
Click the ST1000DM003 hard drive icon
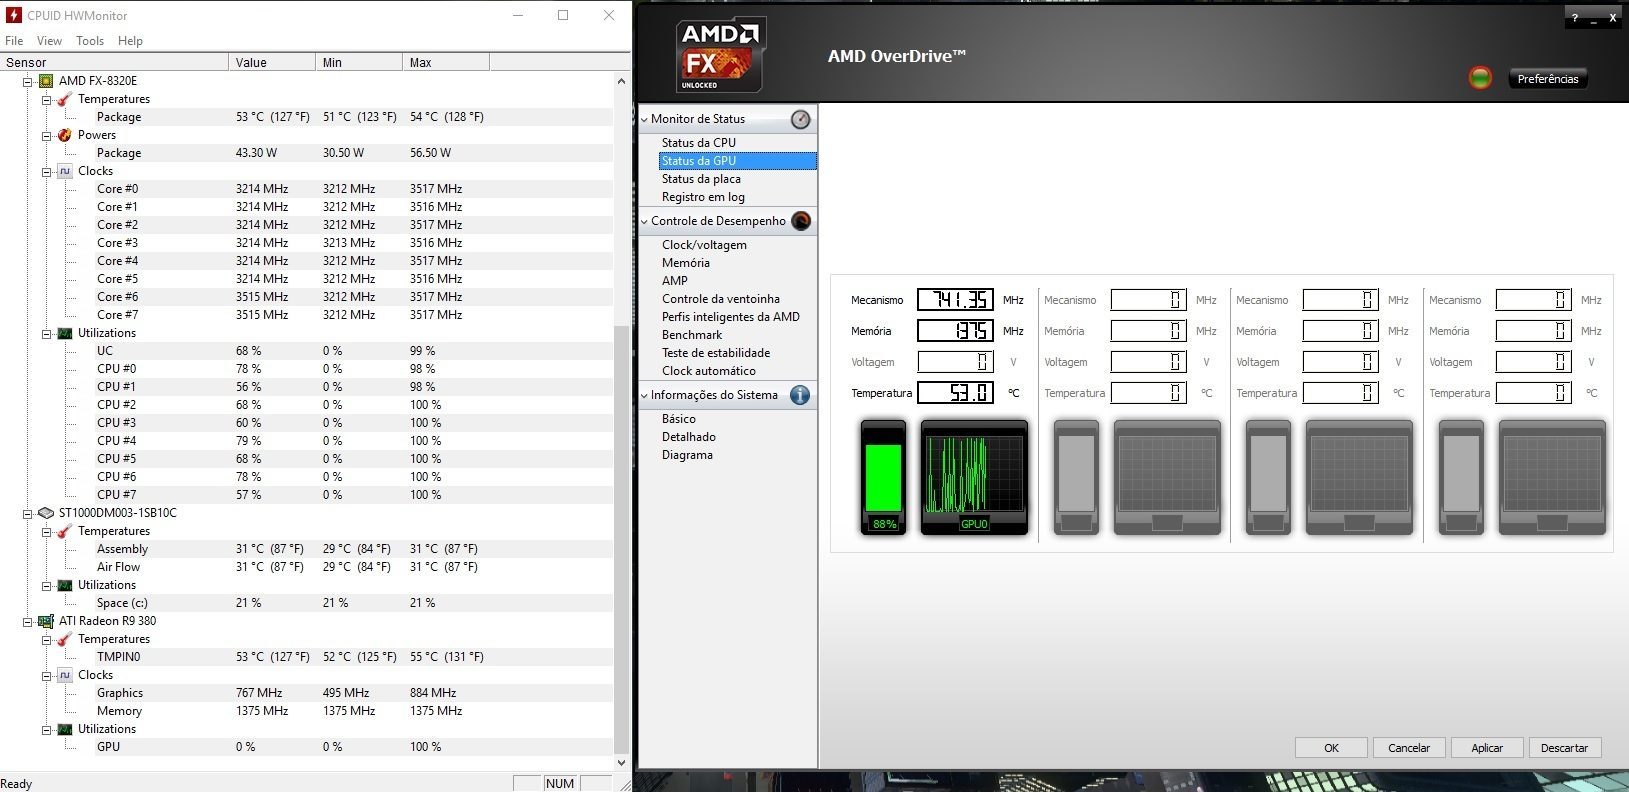click(46, 513)
